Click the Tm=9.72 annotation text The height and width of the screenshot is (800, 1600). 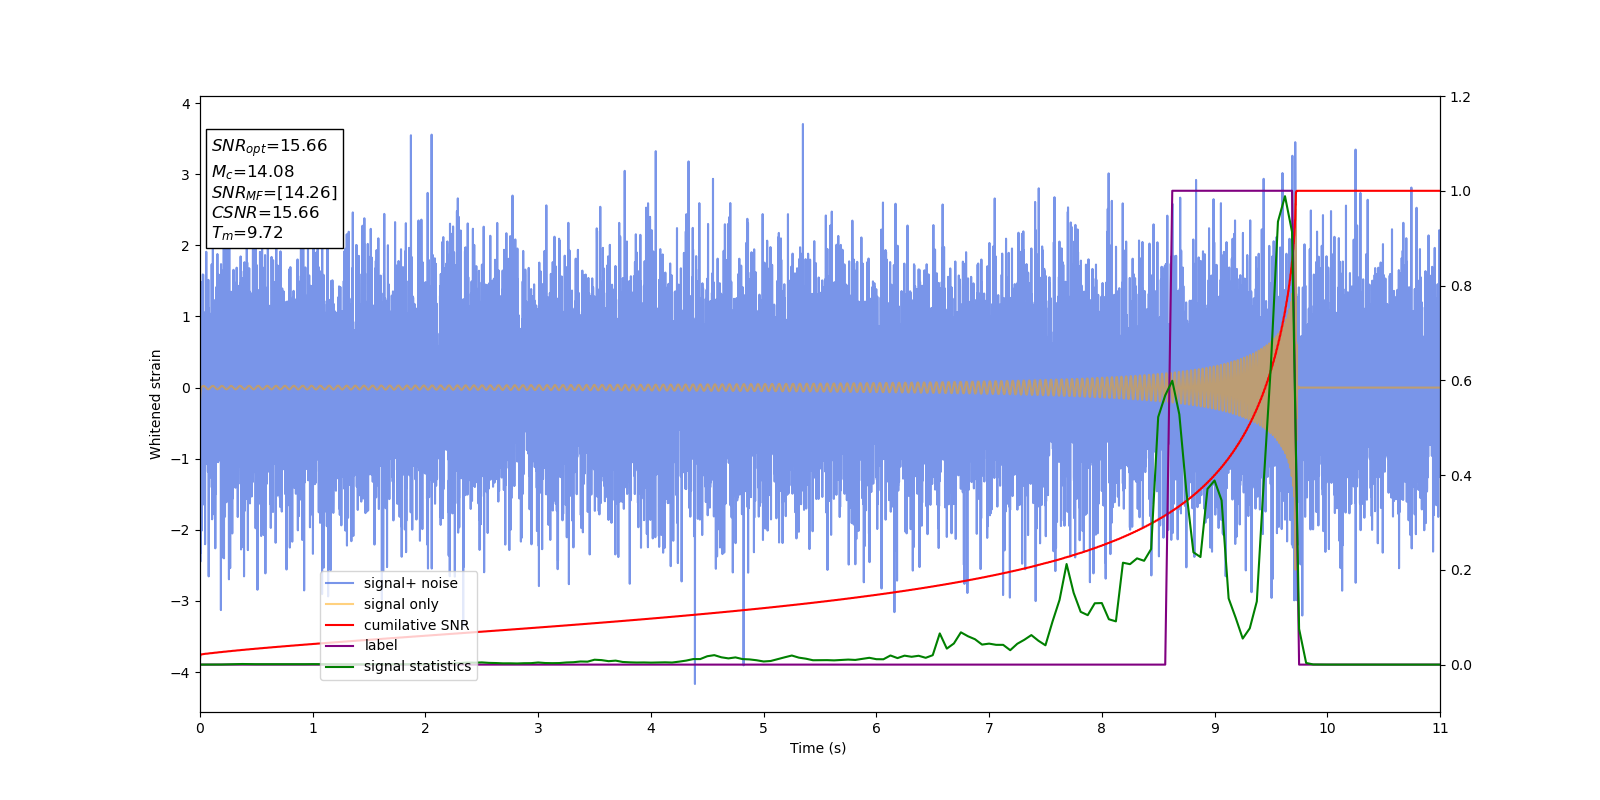(247, 233)
